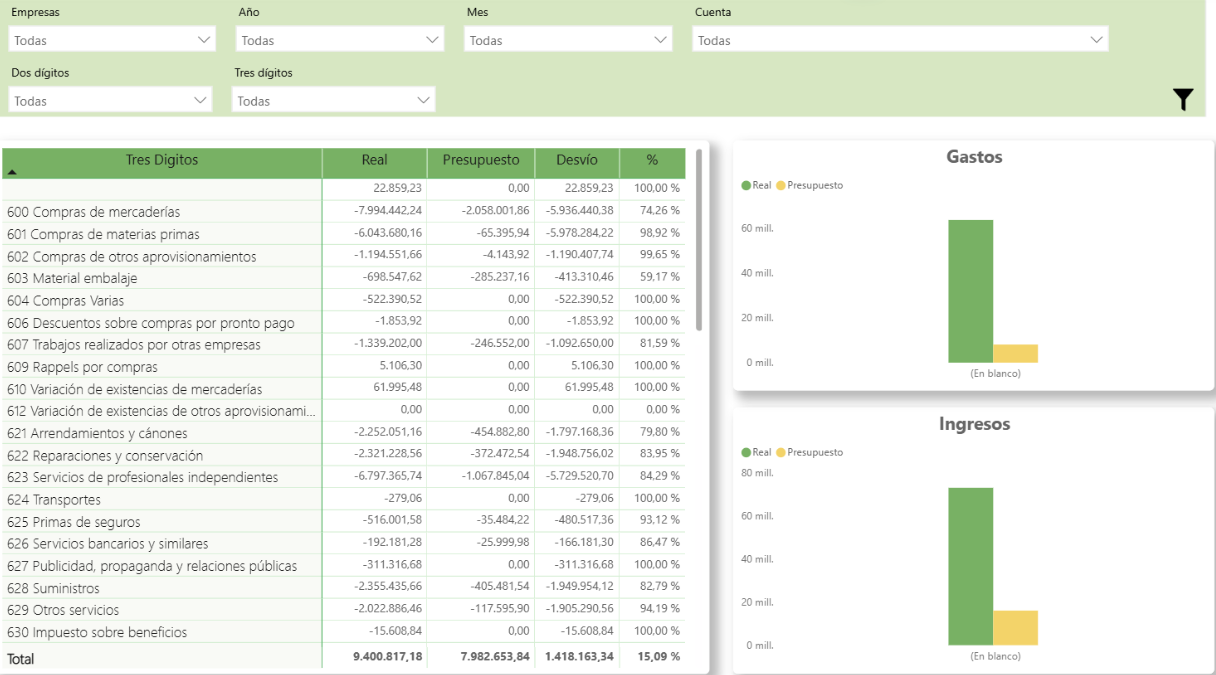
Task: Toggle the Real legend marker in Ingresos
Action: [746, 452]
